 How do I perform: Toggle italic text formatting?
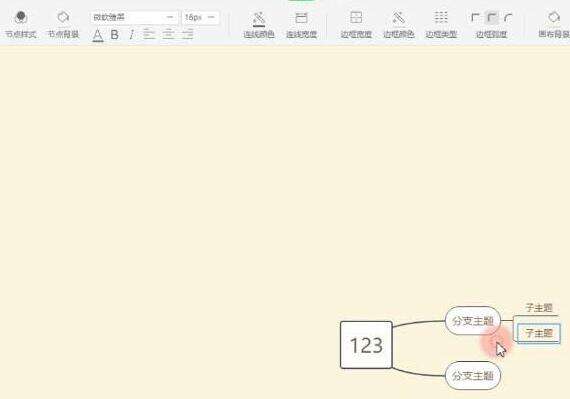point(131,35)
